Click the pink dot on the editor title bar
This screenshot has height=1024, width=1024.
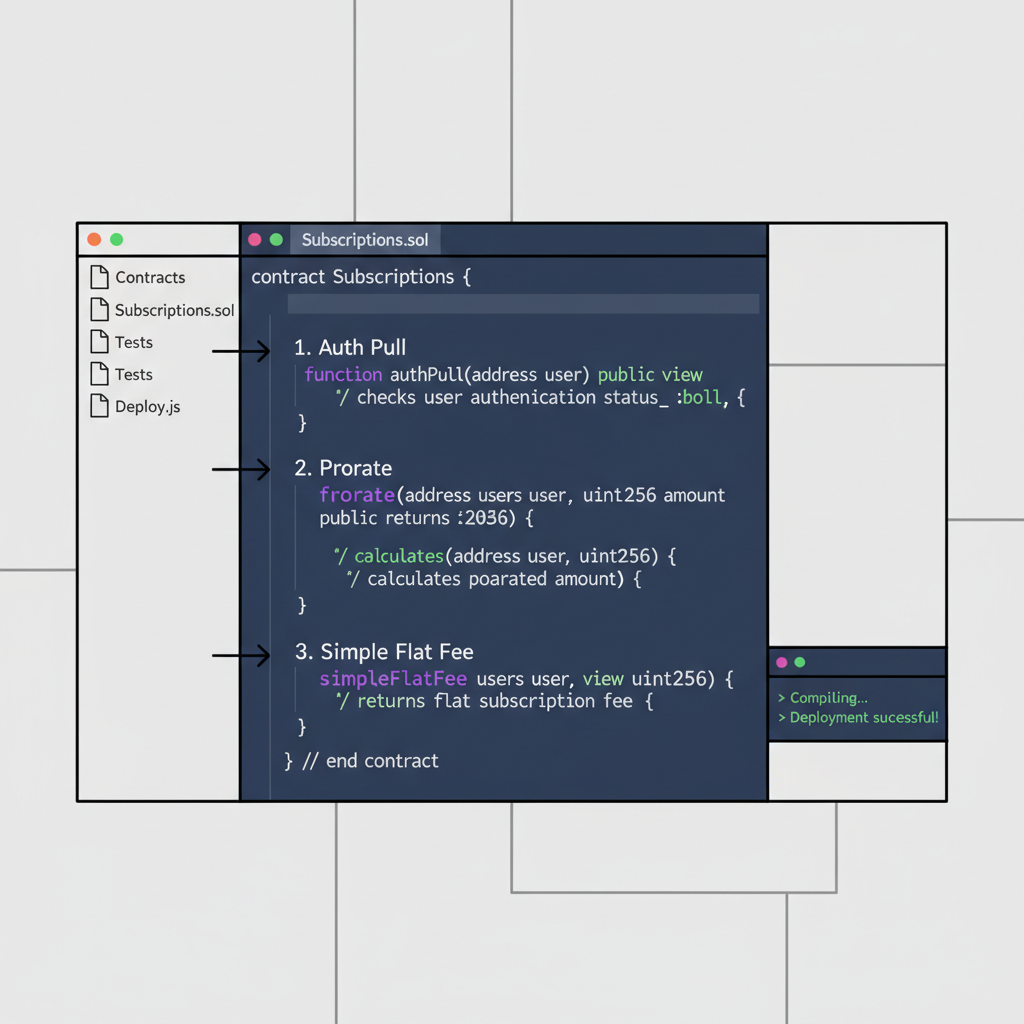click(x=255, y=239)
